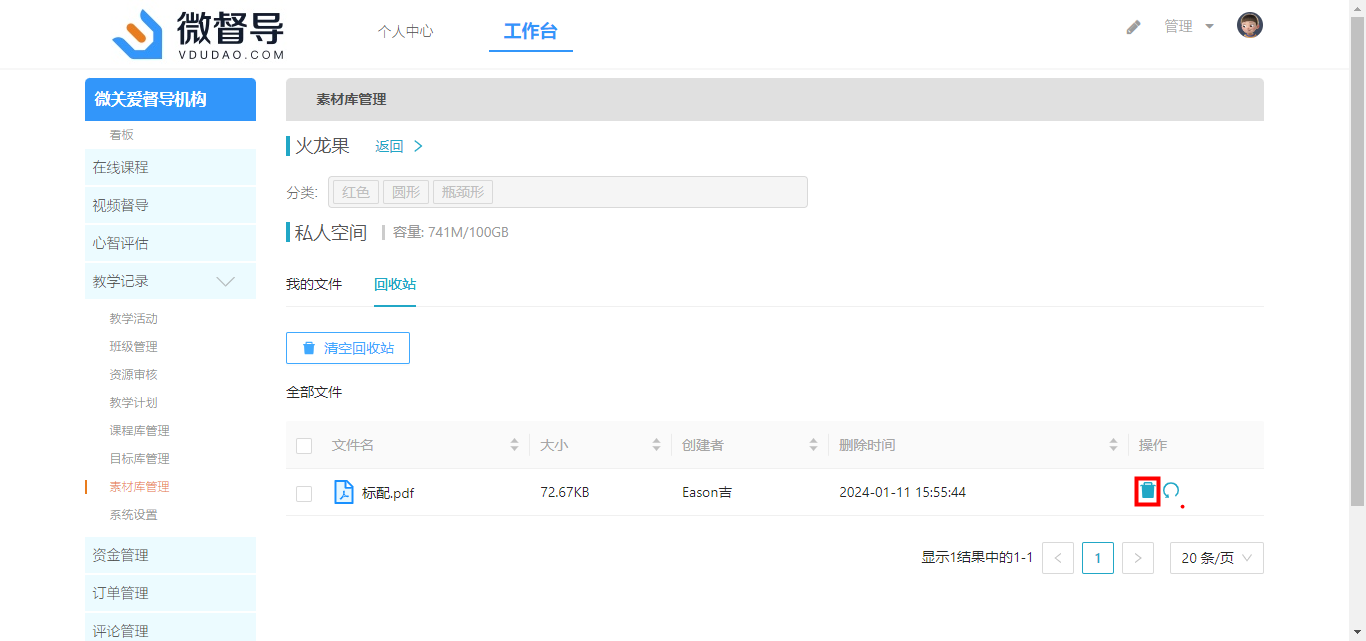Sort by 文件名 column arrows

pos(514,445)
